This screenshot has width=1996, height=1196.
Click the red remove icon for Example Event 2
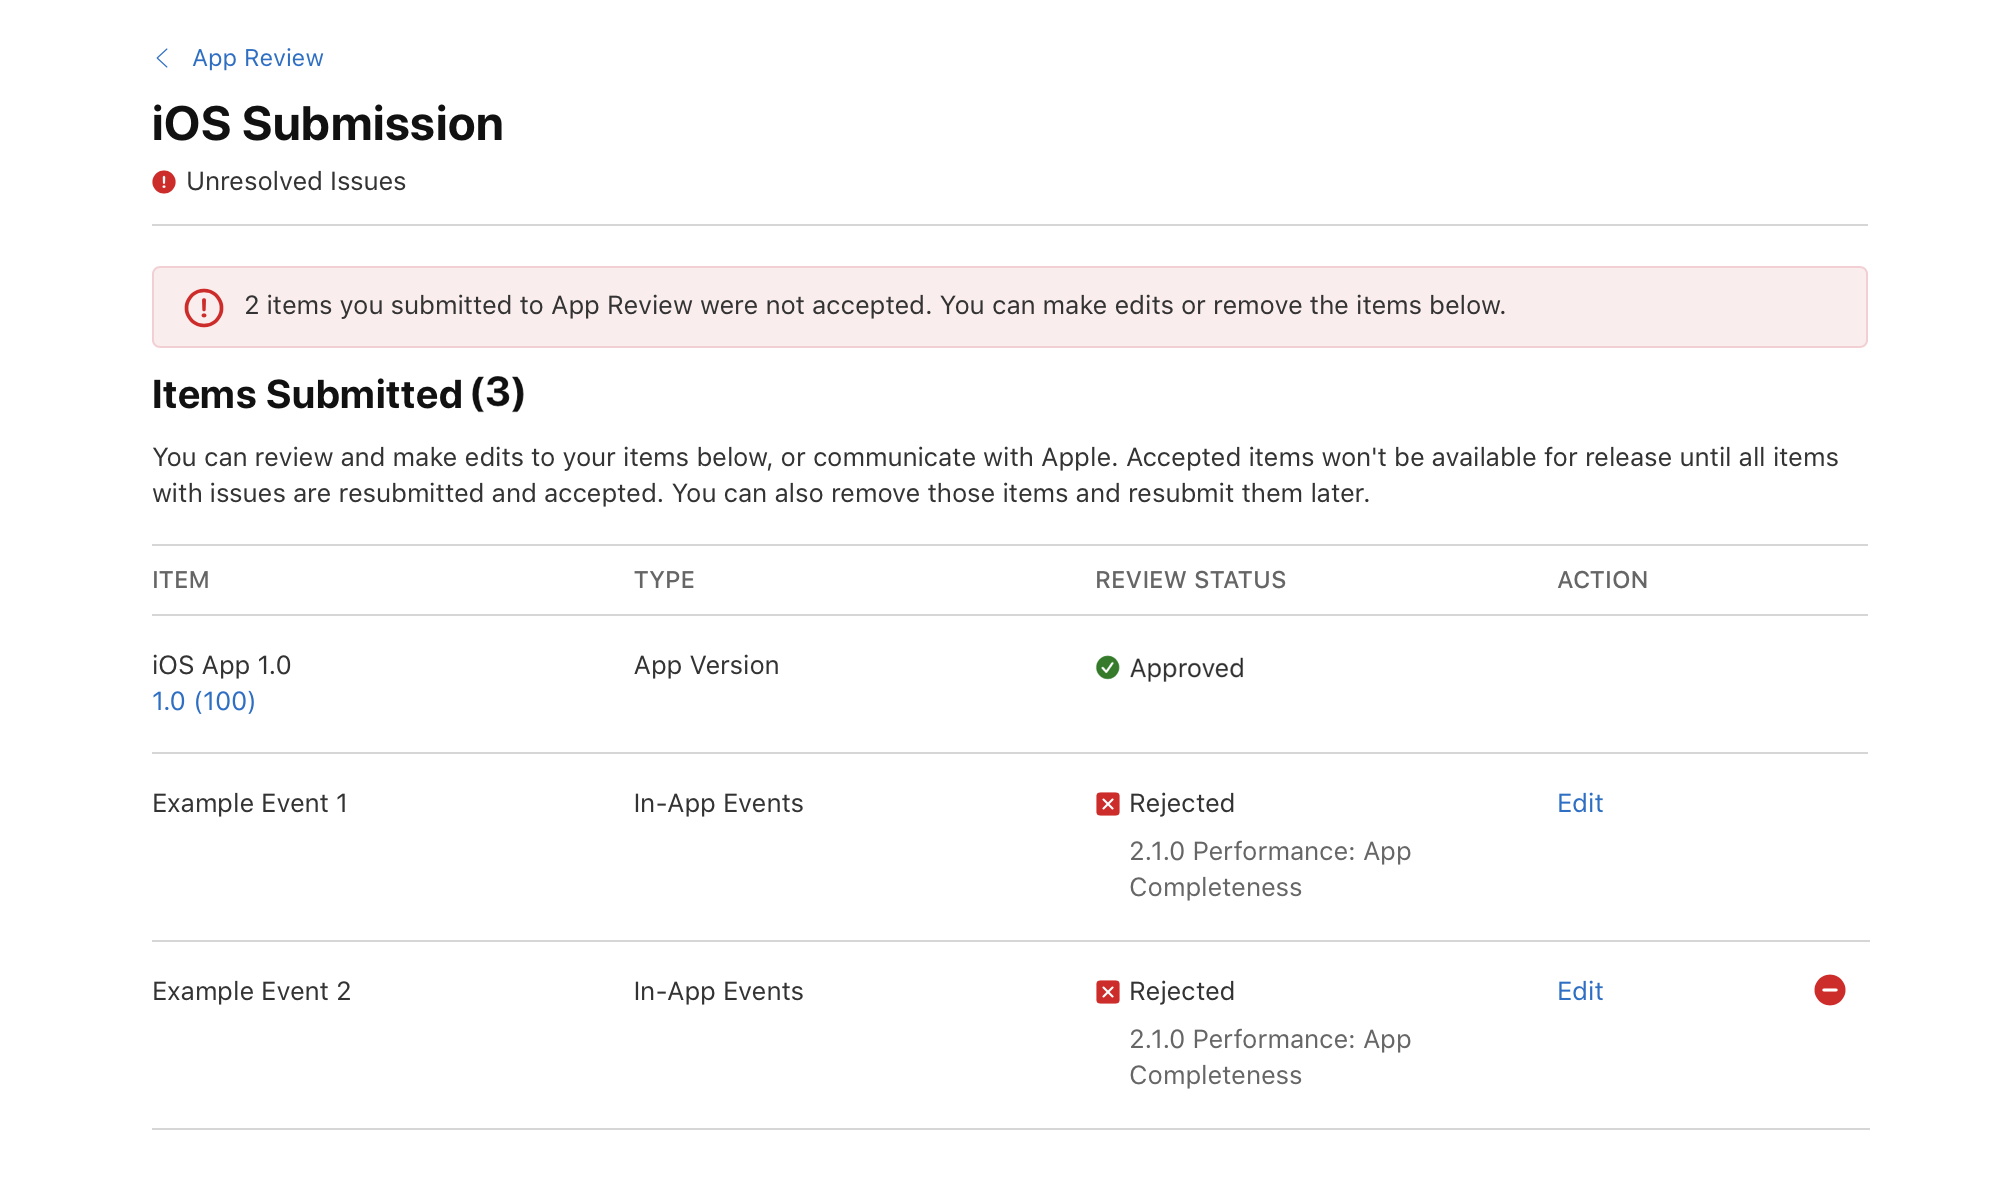pyautogui.click(x=1830, y=989)
